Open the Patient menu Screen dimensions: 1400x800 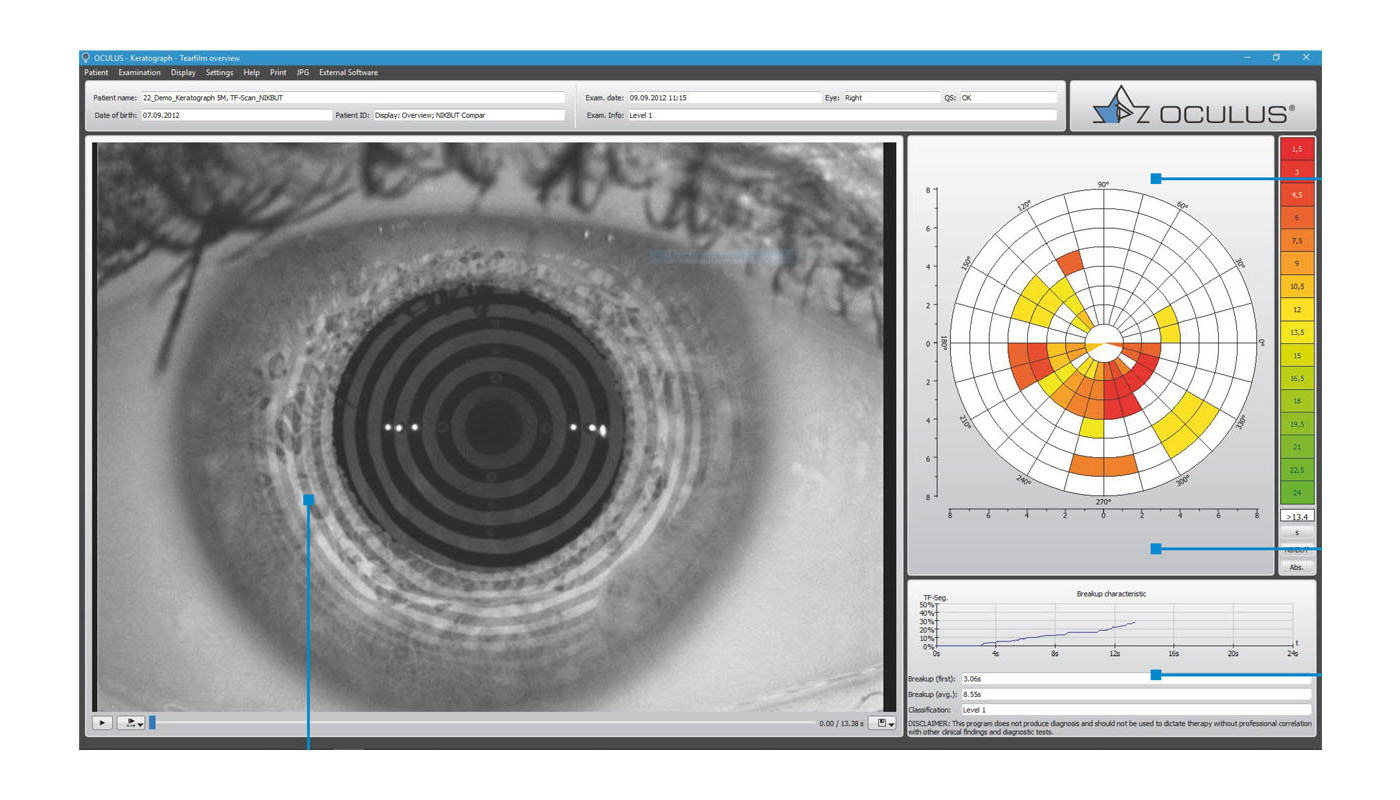96,73
